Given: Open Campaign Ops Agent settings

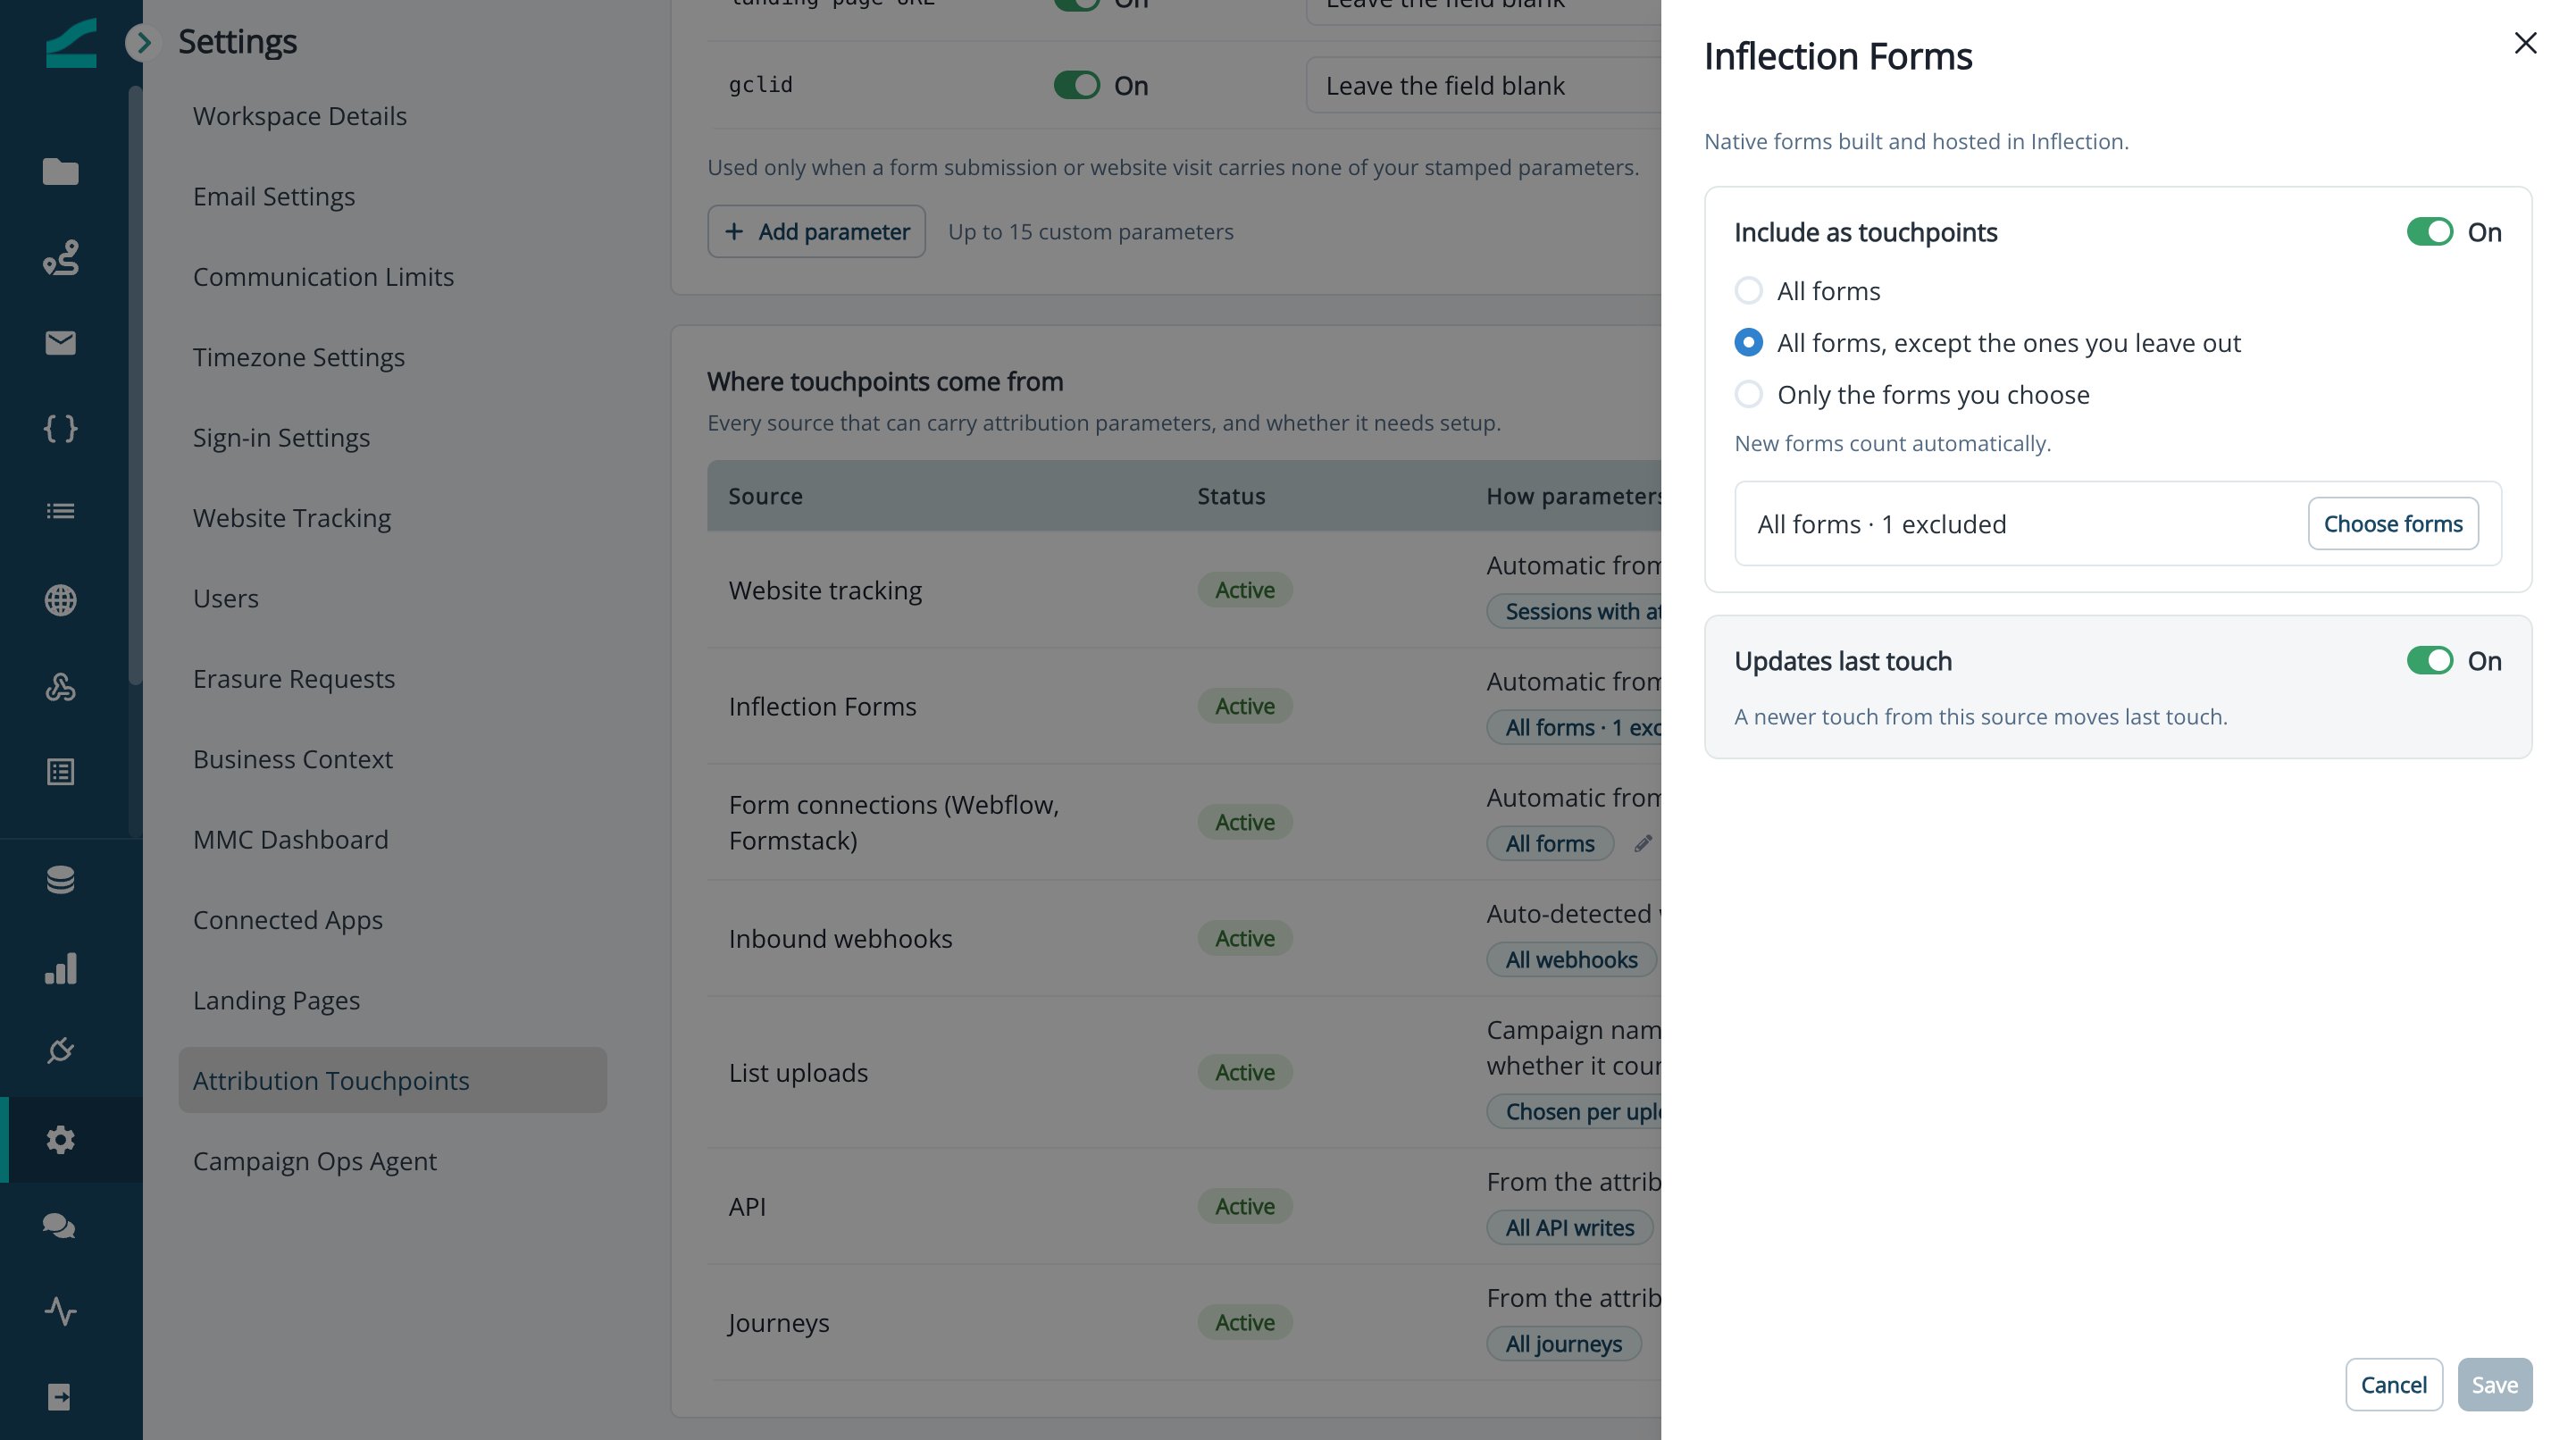Looking at the screenshot, I should point(315,1161).
